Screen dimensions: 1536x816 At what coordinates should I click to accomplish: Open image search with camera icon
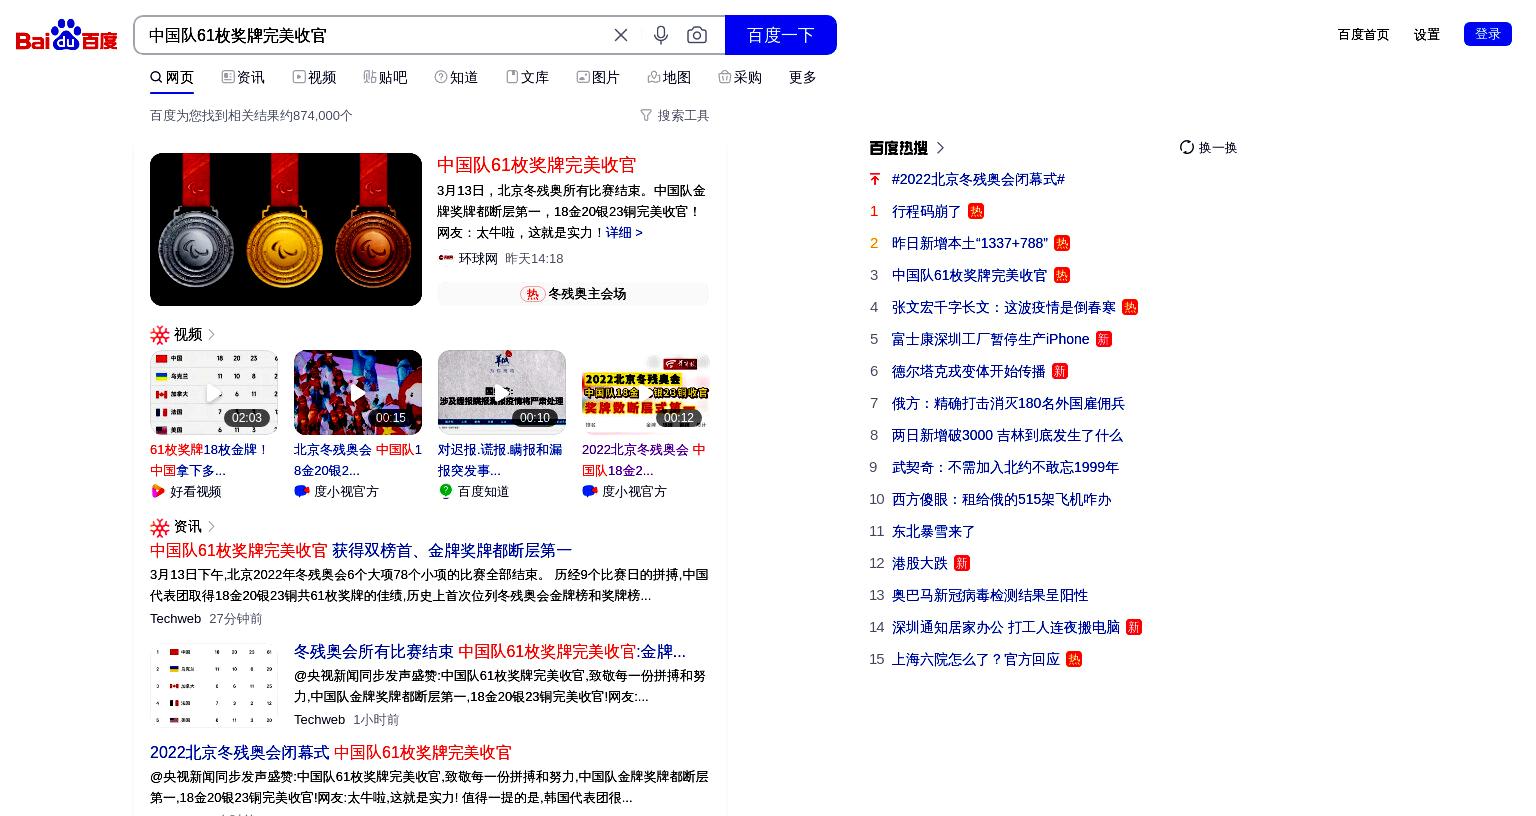tap(697, 35)
